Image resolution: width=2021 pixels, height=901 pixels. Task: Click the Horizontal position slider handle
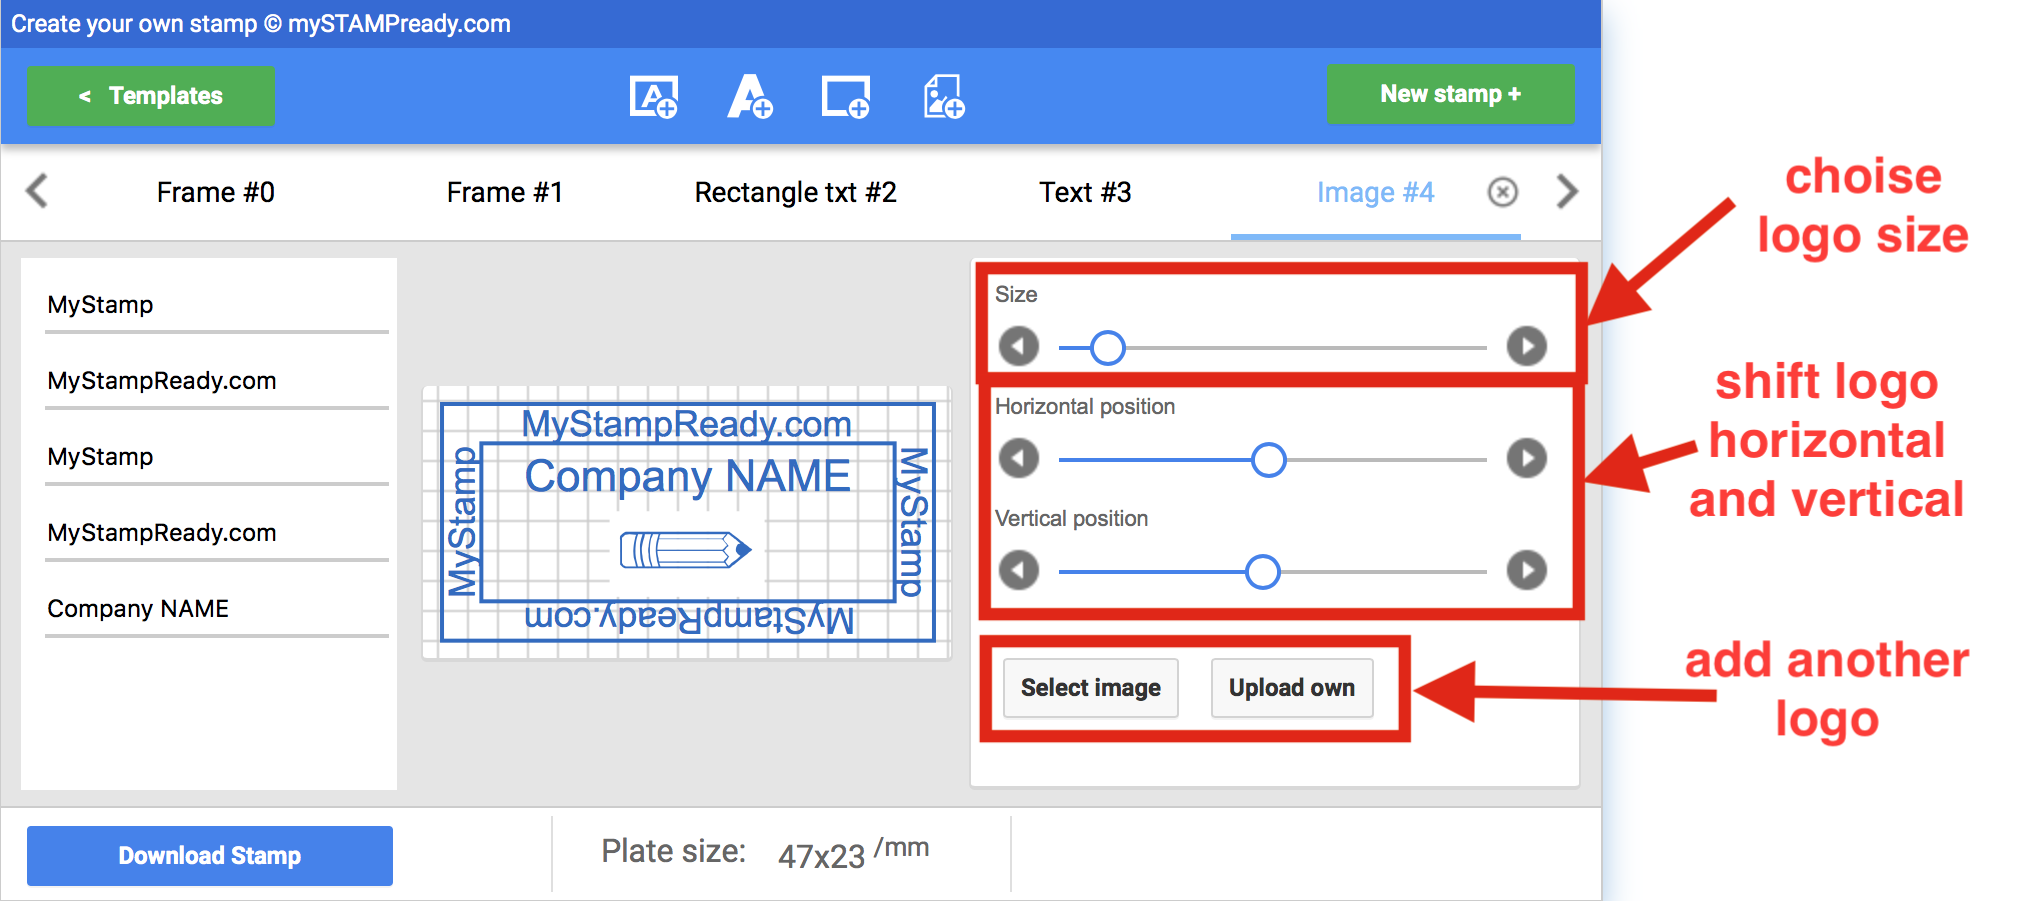1269,460
